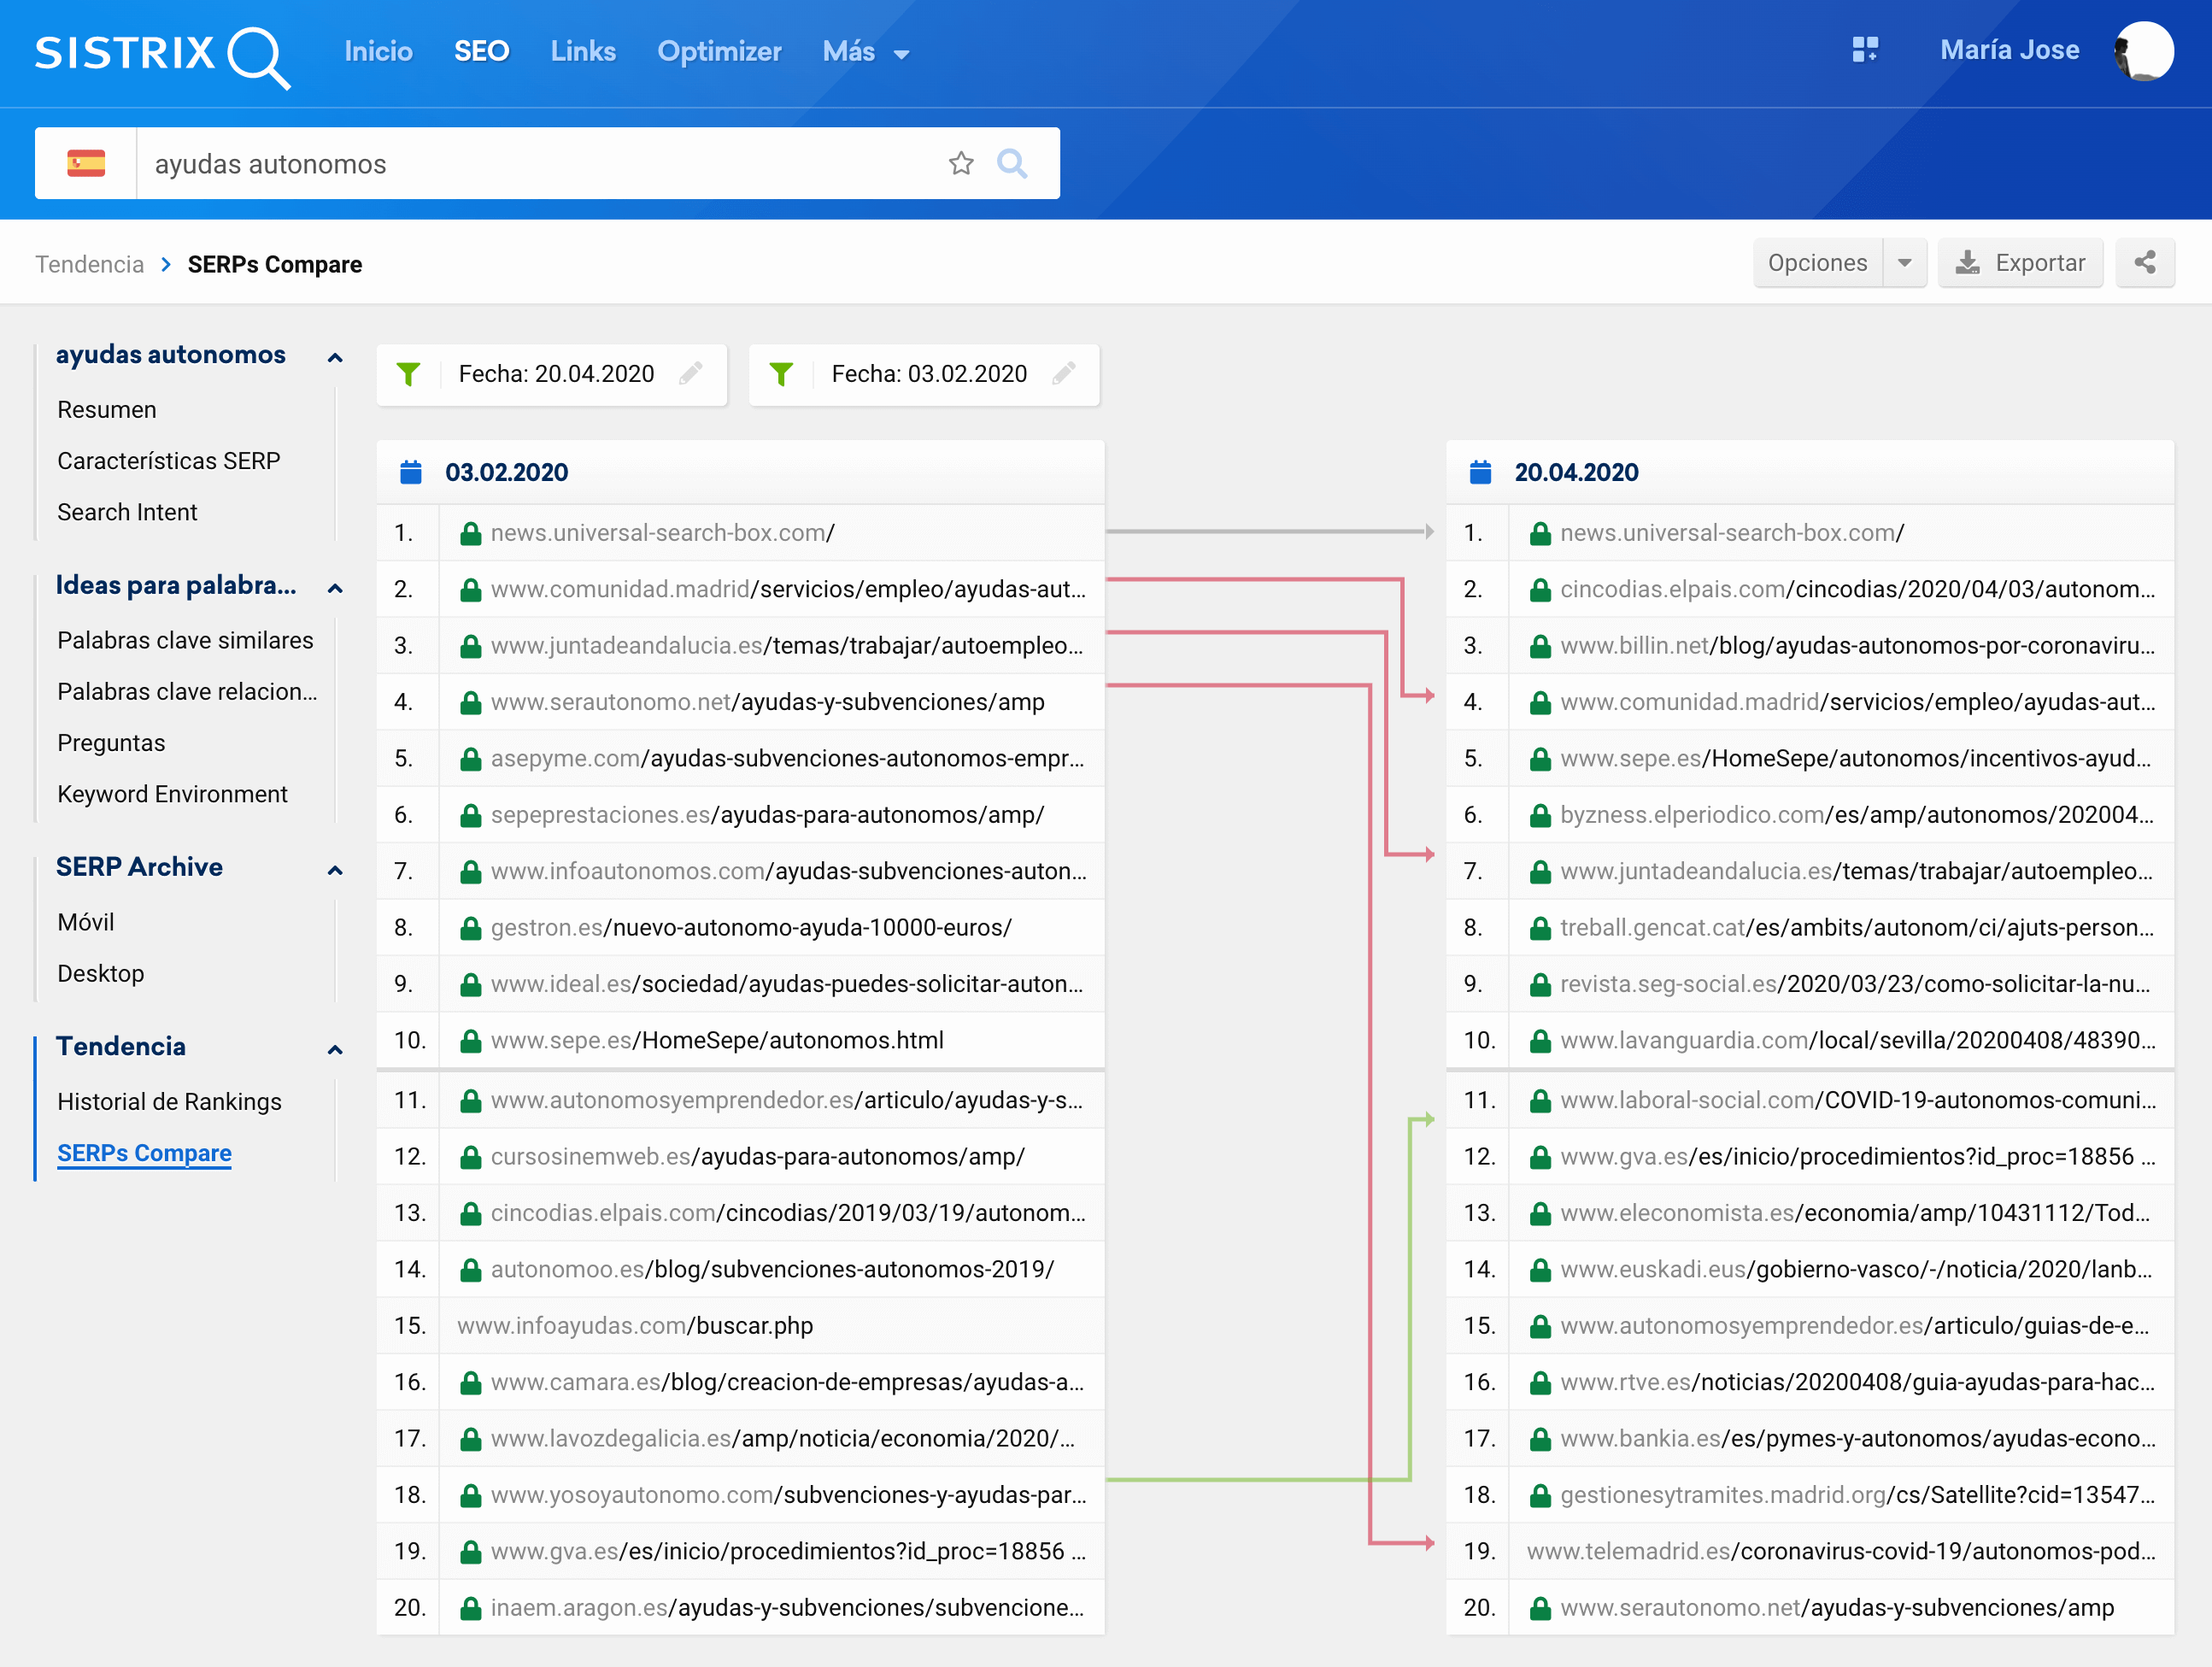
Task: Click green filter funnel for 20.04.2020
Action: [x=408, y=374]
